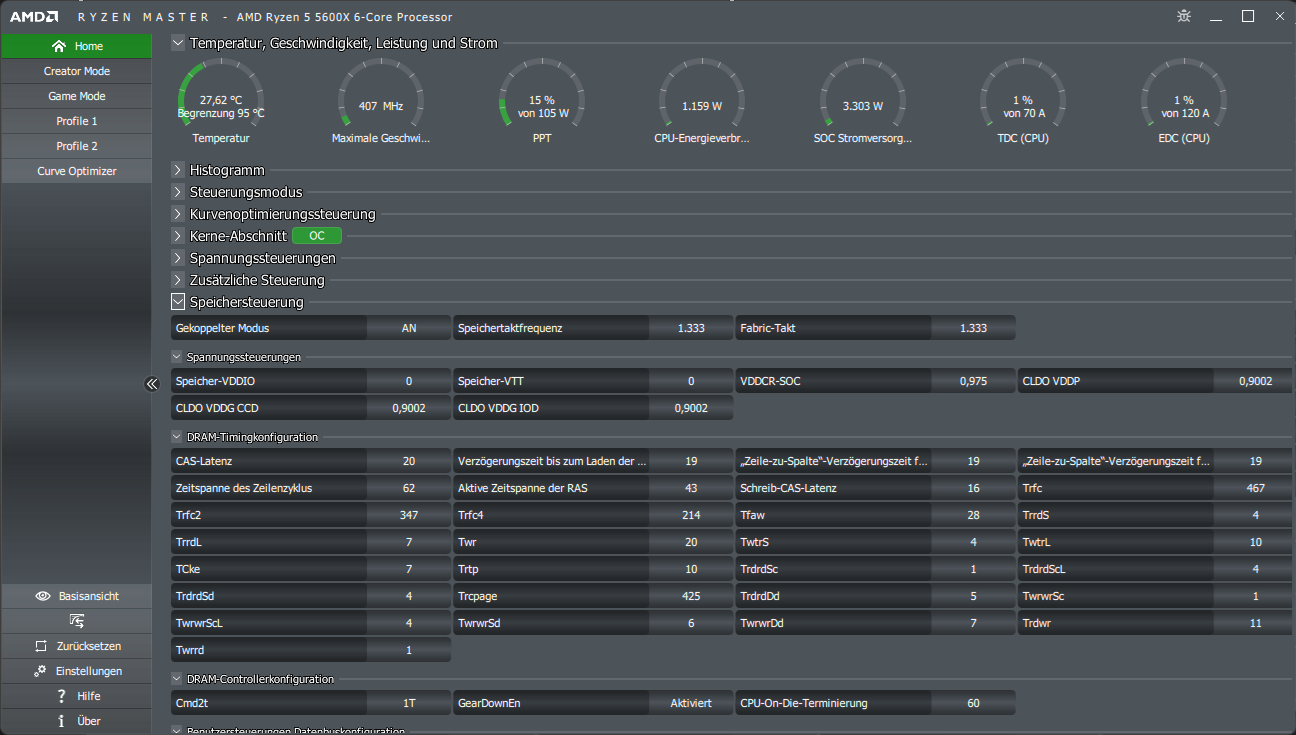This screenshot has height=735, width=1296.
Task: Open Hilfe question mark icon
Action: click(x=61, y=696)
